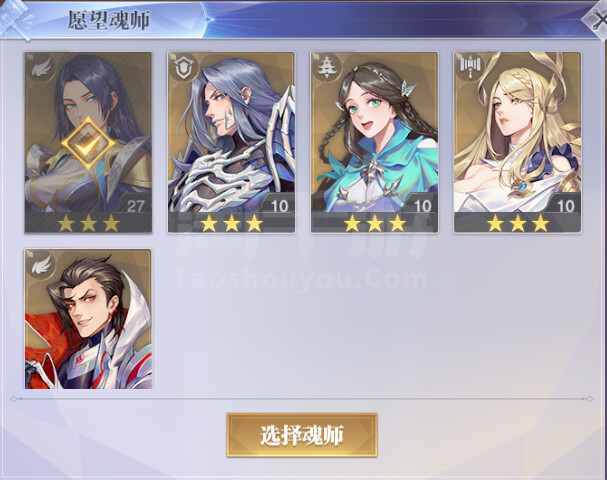
Task: Click the pillars emblem icon on blonde card
Action: tap(470, 66)
